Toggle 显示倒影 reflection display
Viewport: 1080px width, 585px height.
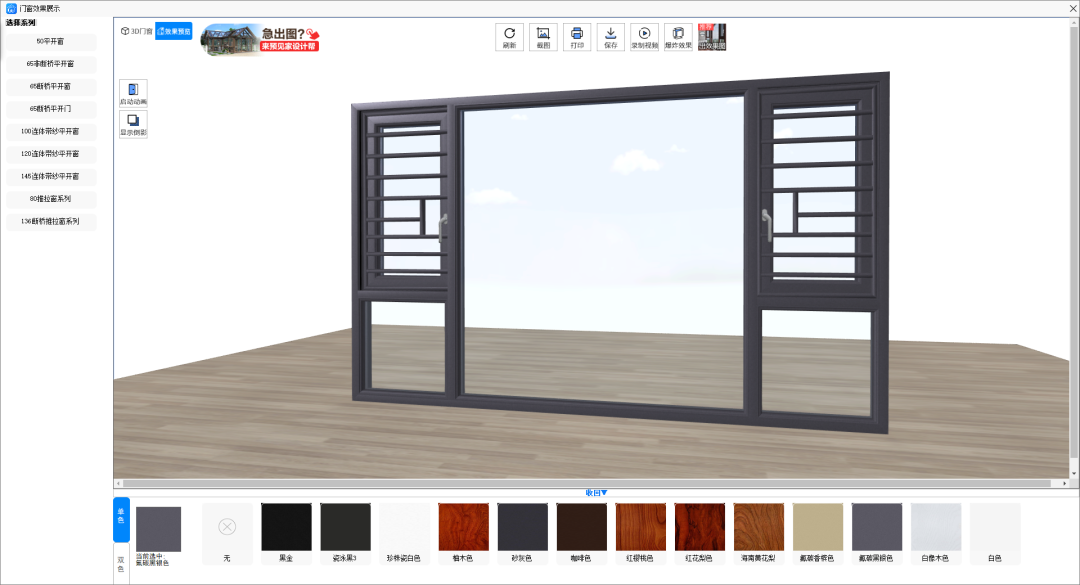pyautogui.click(x=133, y=124)
